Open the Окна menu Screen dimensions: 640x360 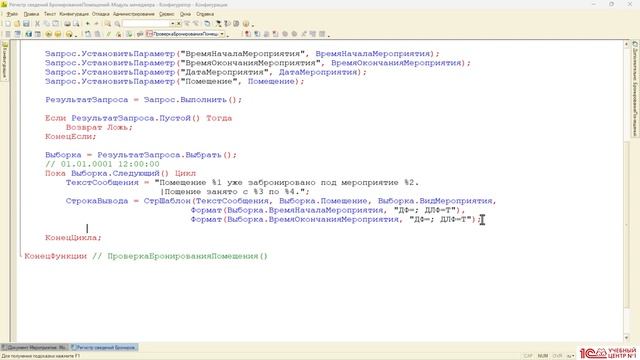[185, 14]
